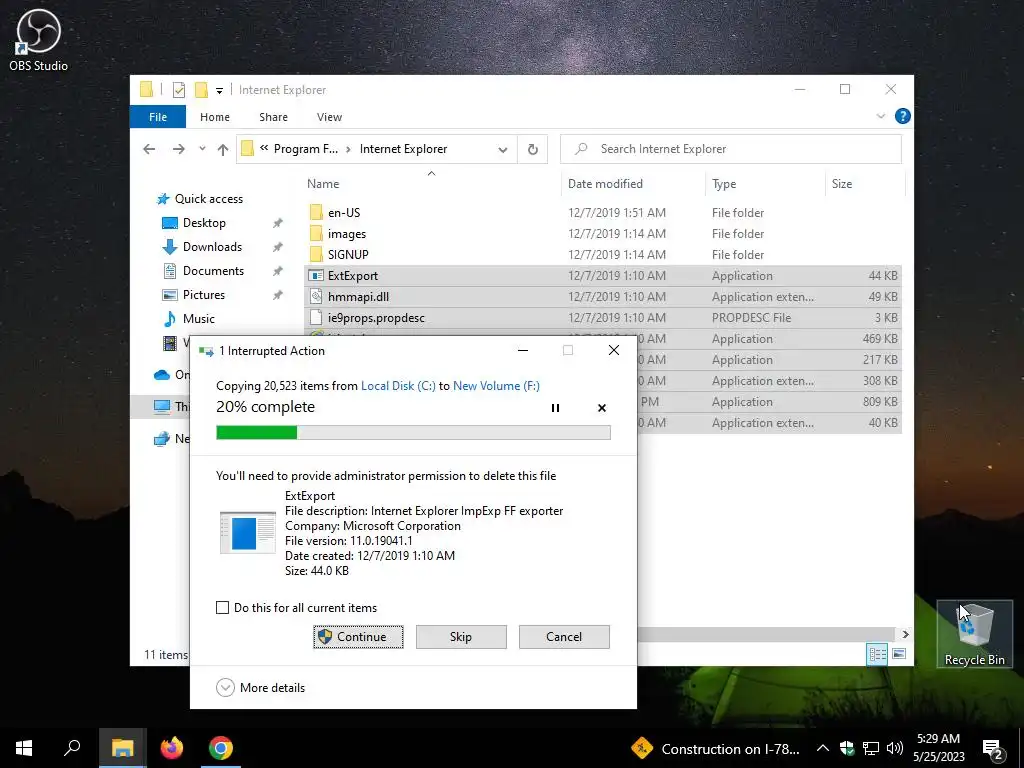
Task: Cancel copy with the small X
Action: tap(601, 408)
